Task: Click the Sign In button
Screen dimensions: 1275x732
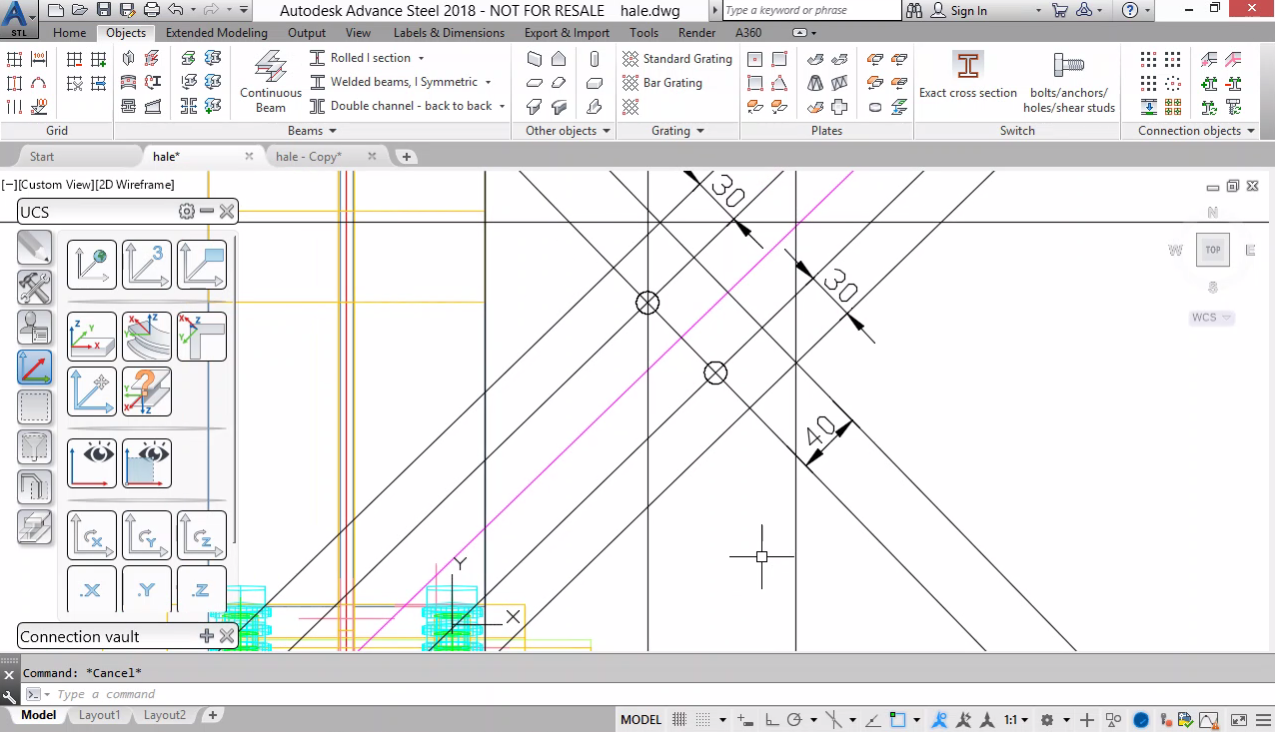Action: (959, 11)
